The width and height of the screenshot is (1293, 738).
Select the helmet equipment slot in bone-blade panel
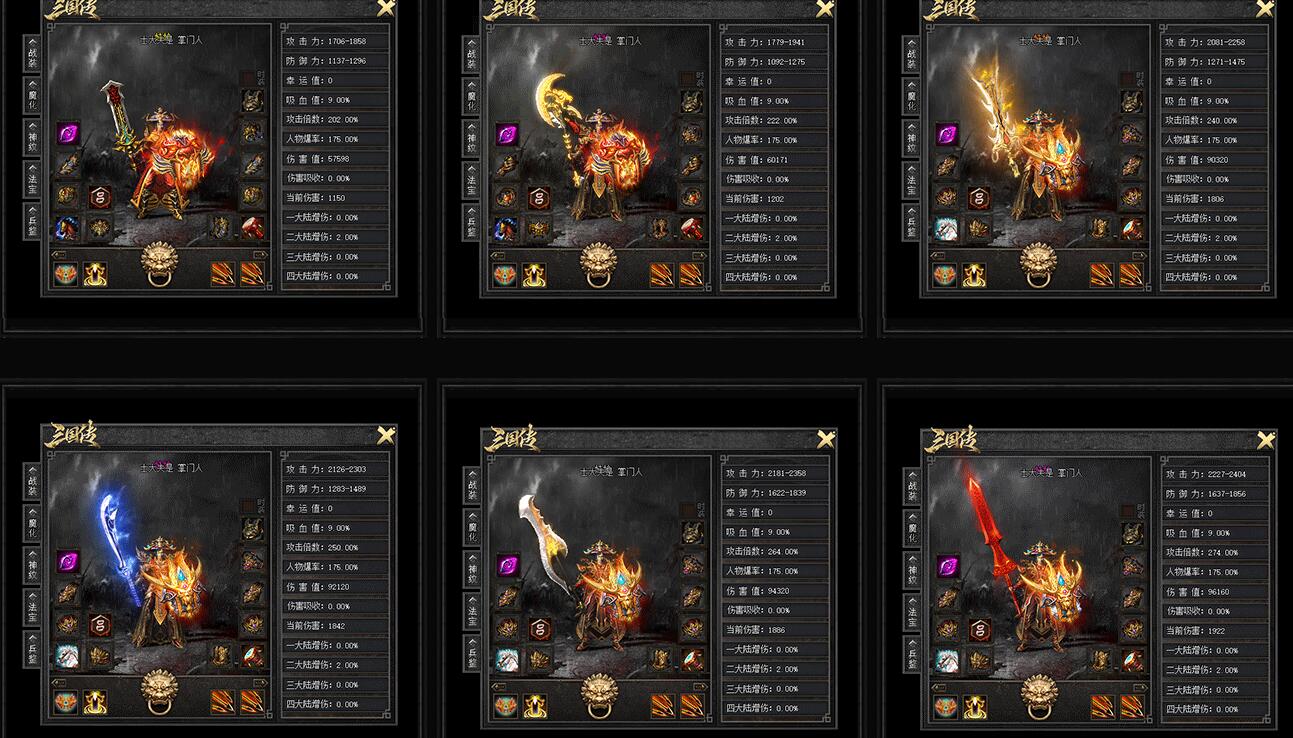click(691, 533)
